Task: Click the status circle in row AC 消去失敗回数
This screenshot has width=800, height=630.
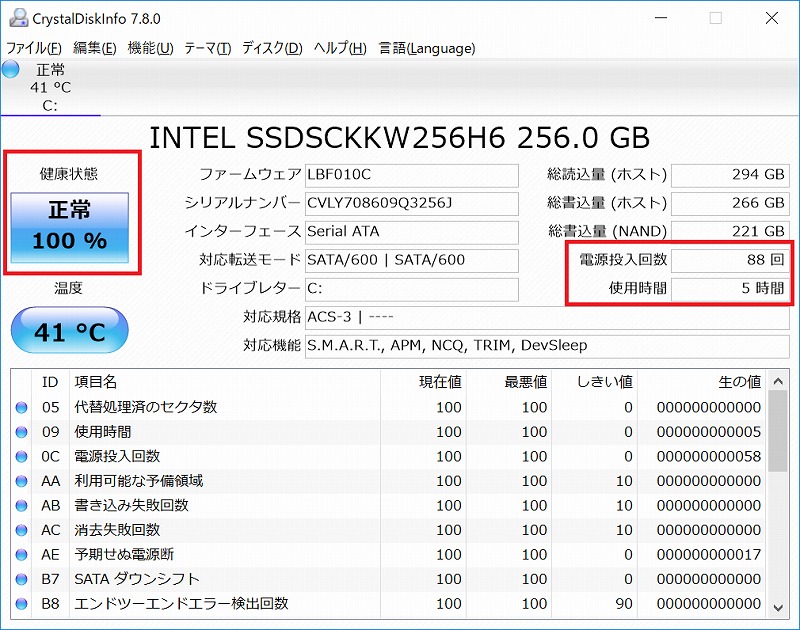Action: [21, 530]
